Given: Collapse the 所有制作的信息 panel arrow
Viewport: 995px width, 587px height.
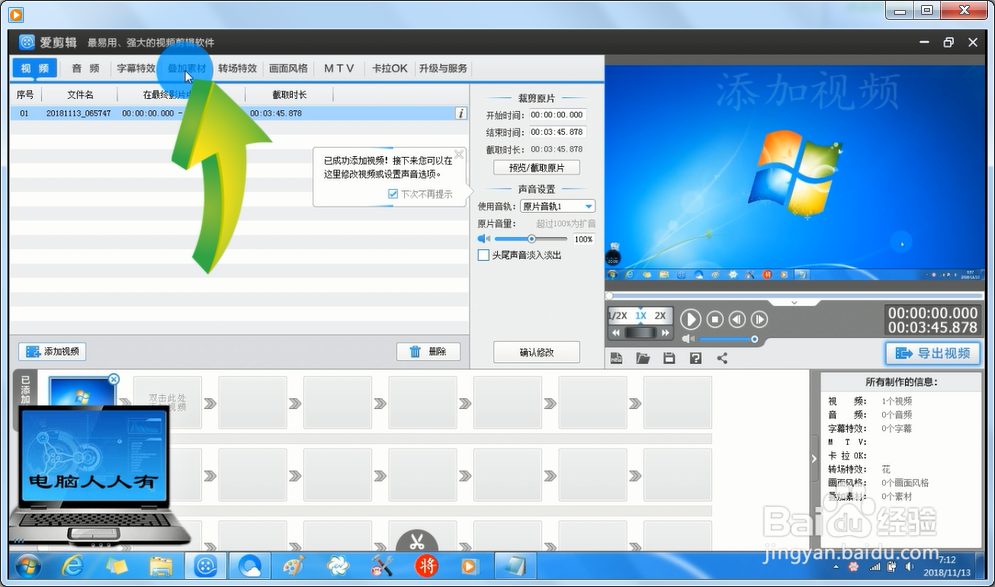Looking at the screenshot, I should click(x=814, y=459).
